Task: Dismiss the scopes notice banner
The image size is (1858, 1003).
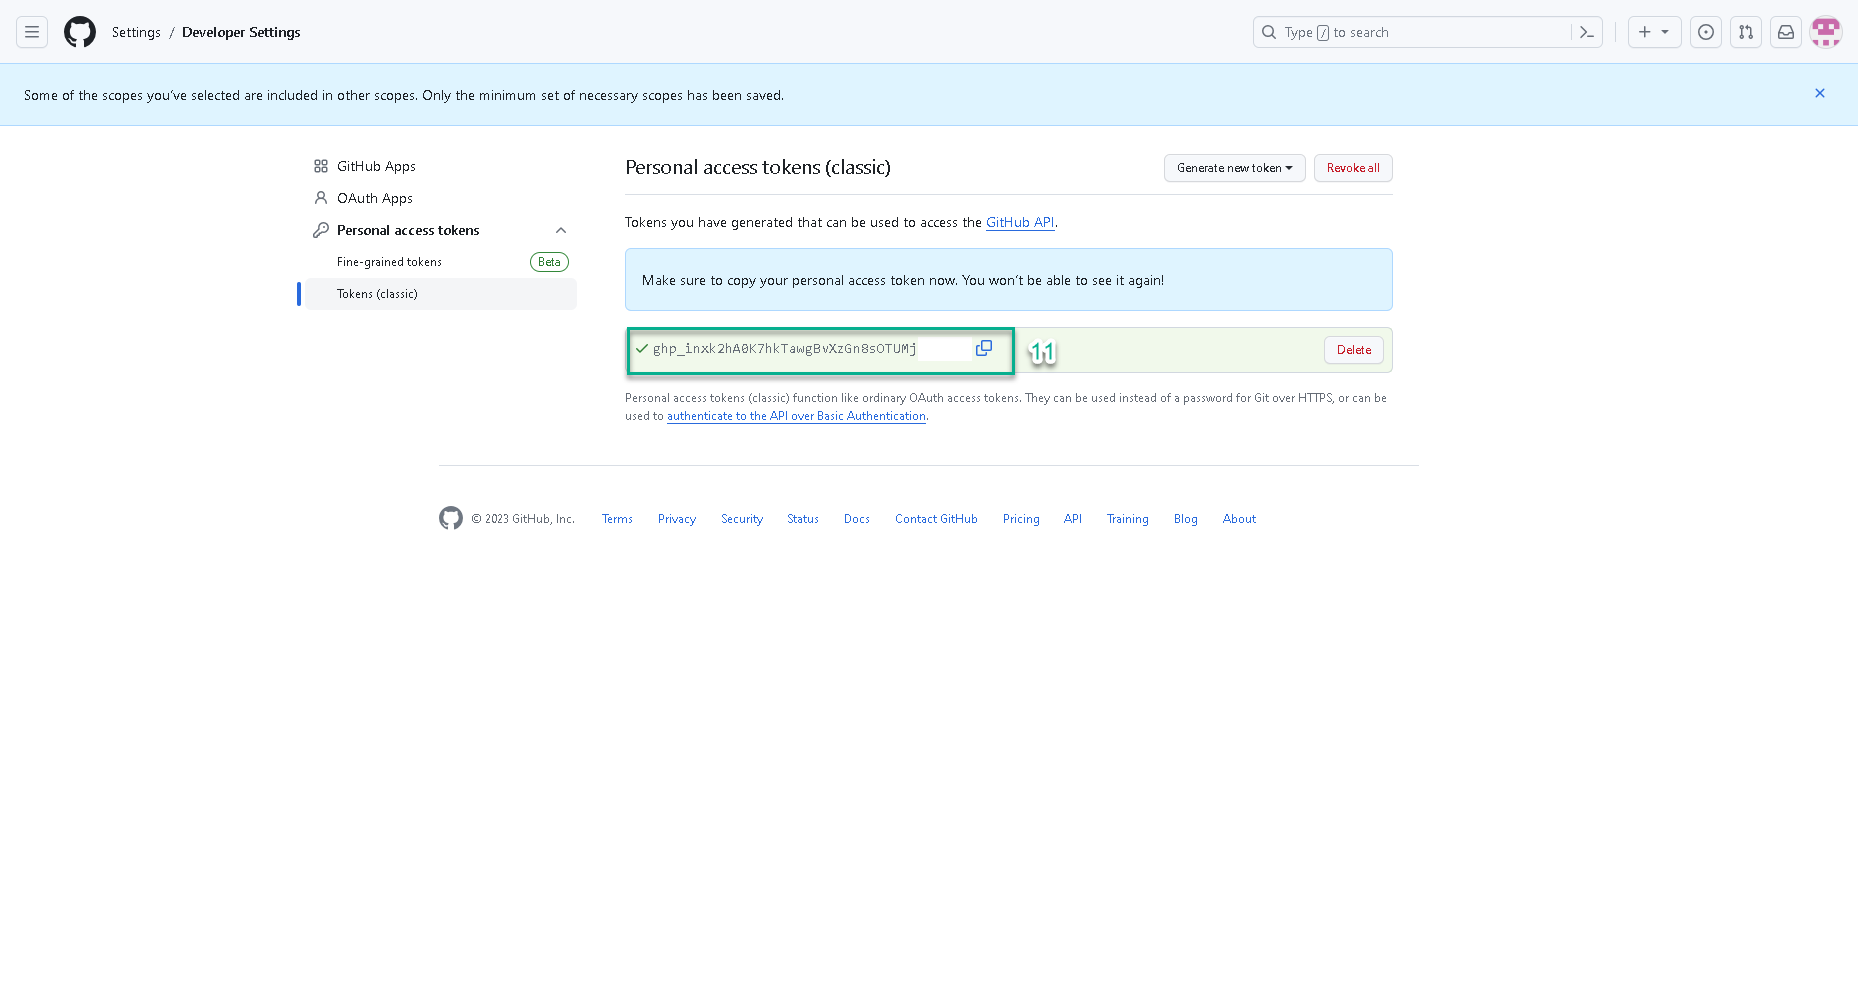Action: pyautogui.click(x=1820, y=93)
